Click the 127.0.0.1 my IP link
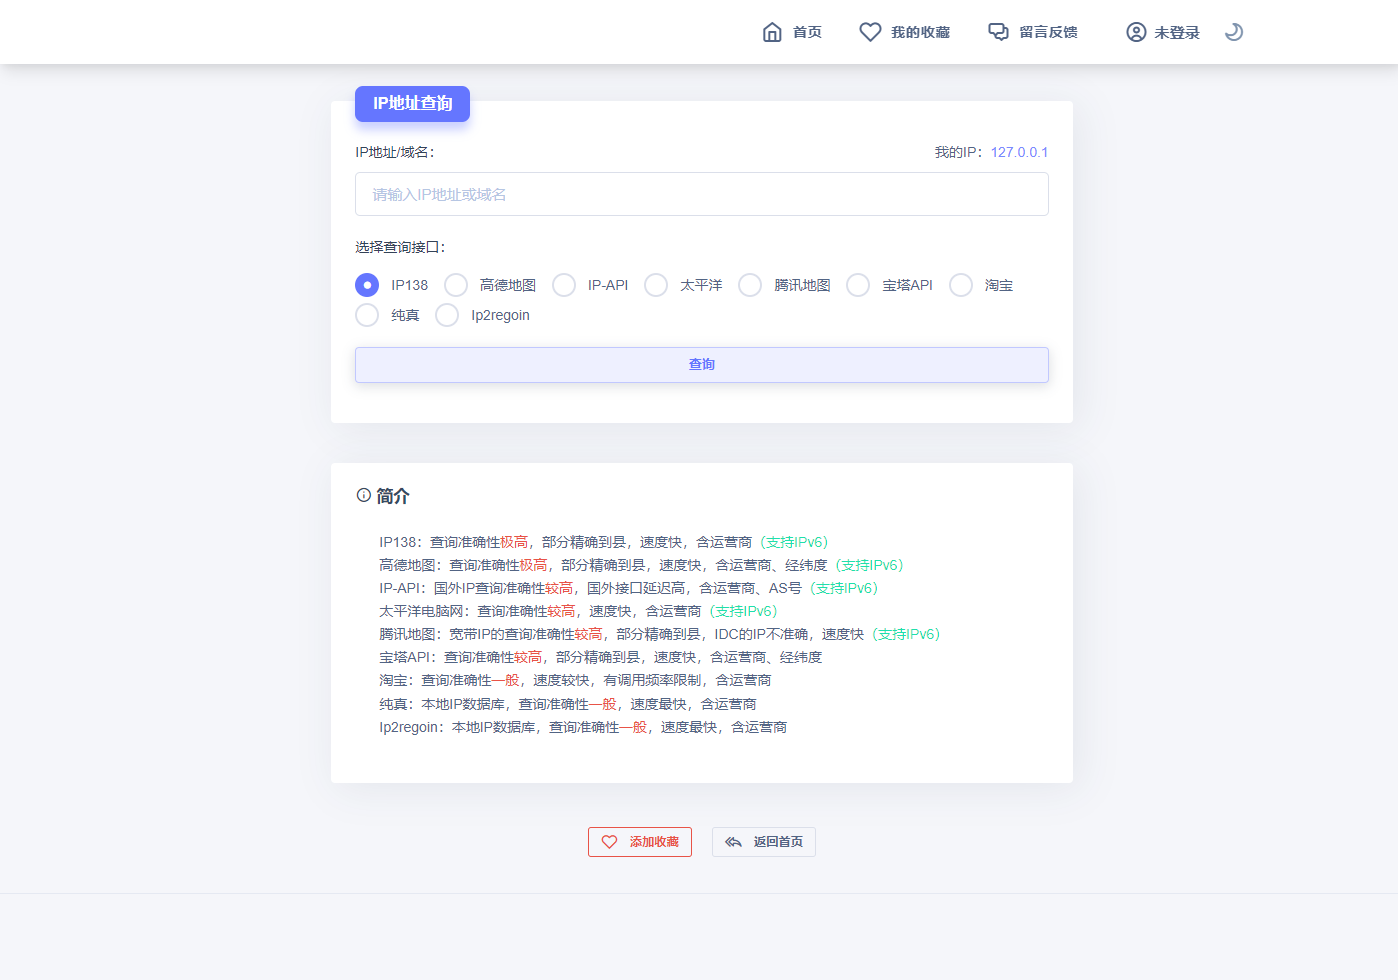Screen dimensions: 1398x980 [1019, 152]
